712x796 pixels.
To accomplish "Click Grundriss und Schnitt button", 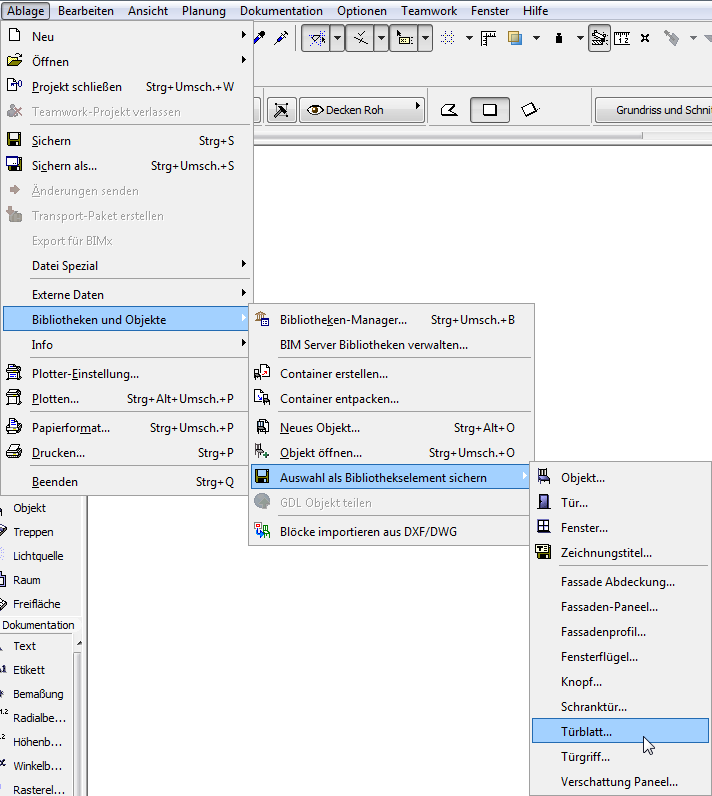I will tap(655, 110).
